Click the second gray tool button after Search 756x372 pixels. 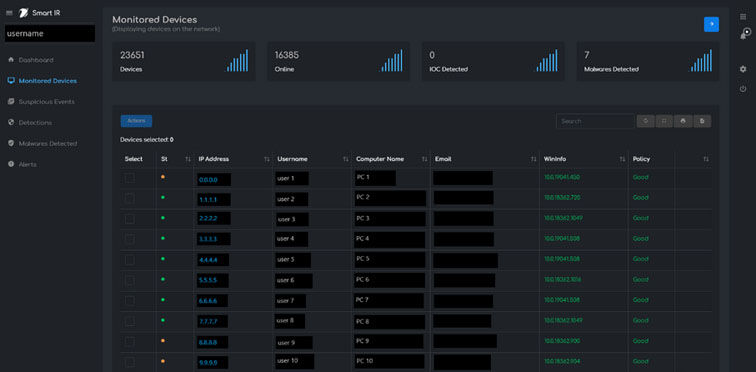pos(664,121)
